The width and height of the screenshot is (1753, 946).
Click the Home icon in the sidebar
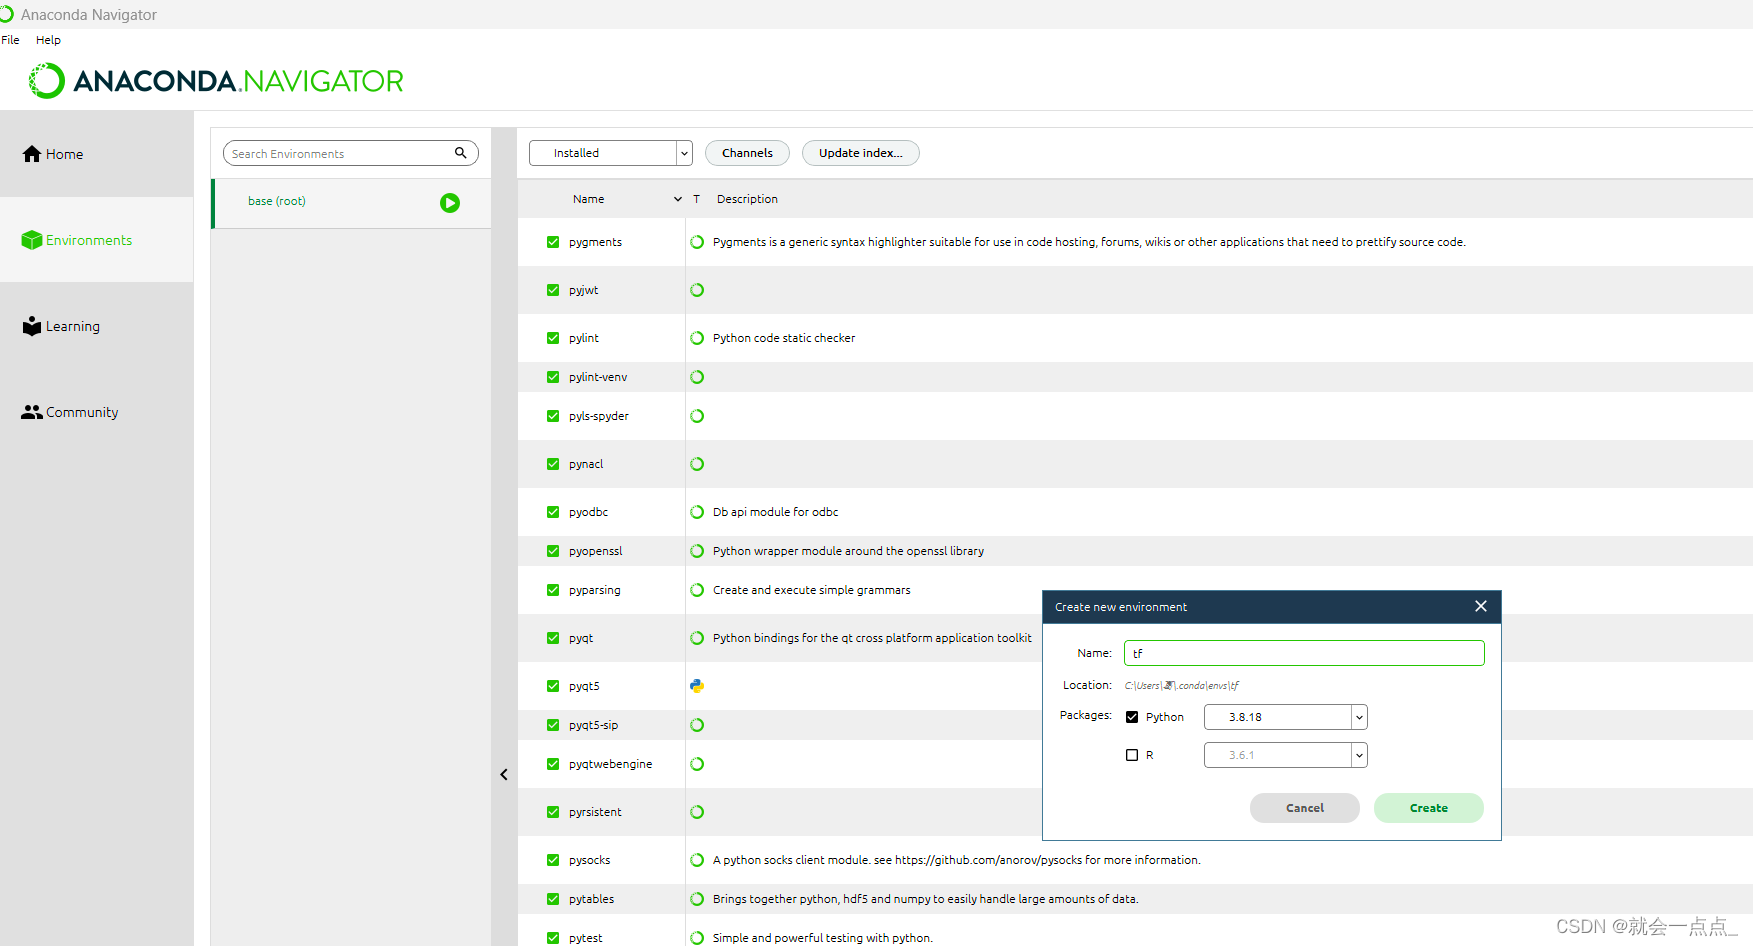(32, 154)
